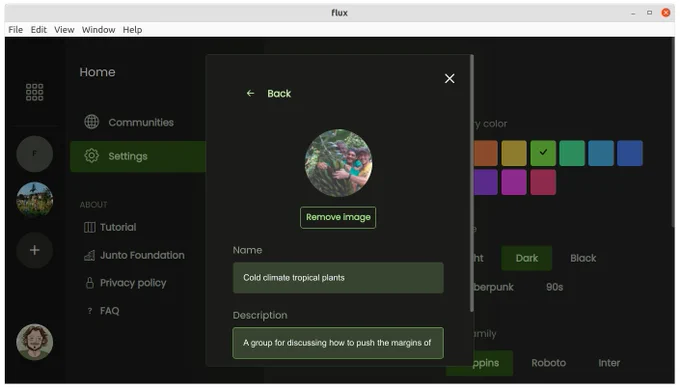Select the Inter font option
The width and height of the screenshot is (680, 389).
coord(609,363)
